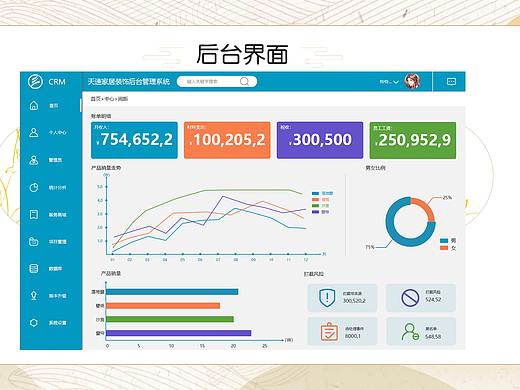Click the value 524,52 in risk card
Viewport: 520px width, 390px height.
pos(433,299)
